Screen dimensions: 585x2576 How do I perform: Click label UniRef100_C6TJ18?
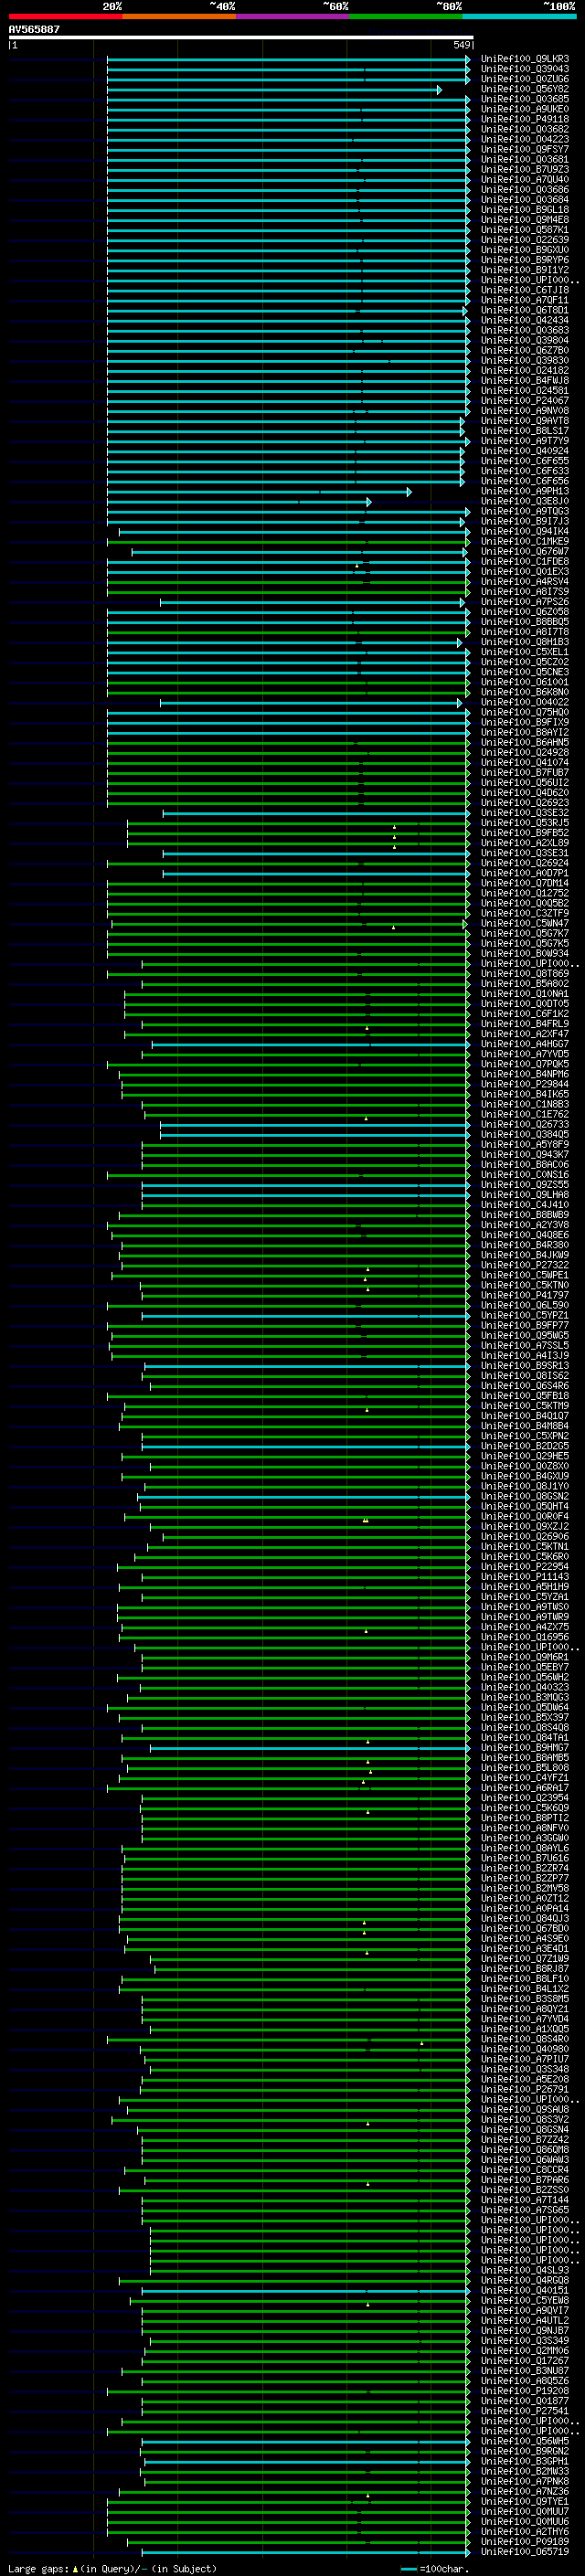point(525,291)
